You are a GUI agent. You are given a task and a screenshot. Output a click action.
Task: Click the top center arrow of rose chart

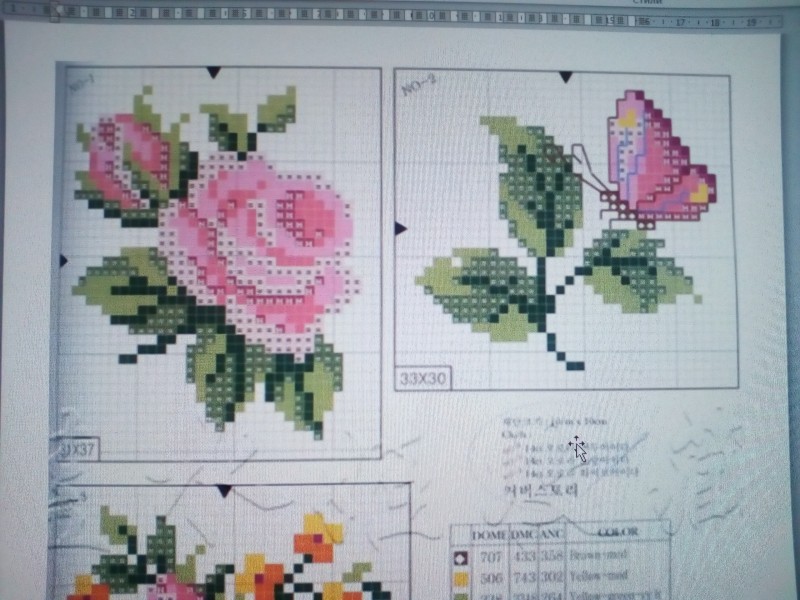pos(213,72)
